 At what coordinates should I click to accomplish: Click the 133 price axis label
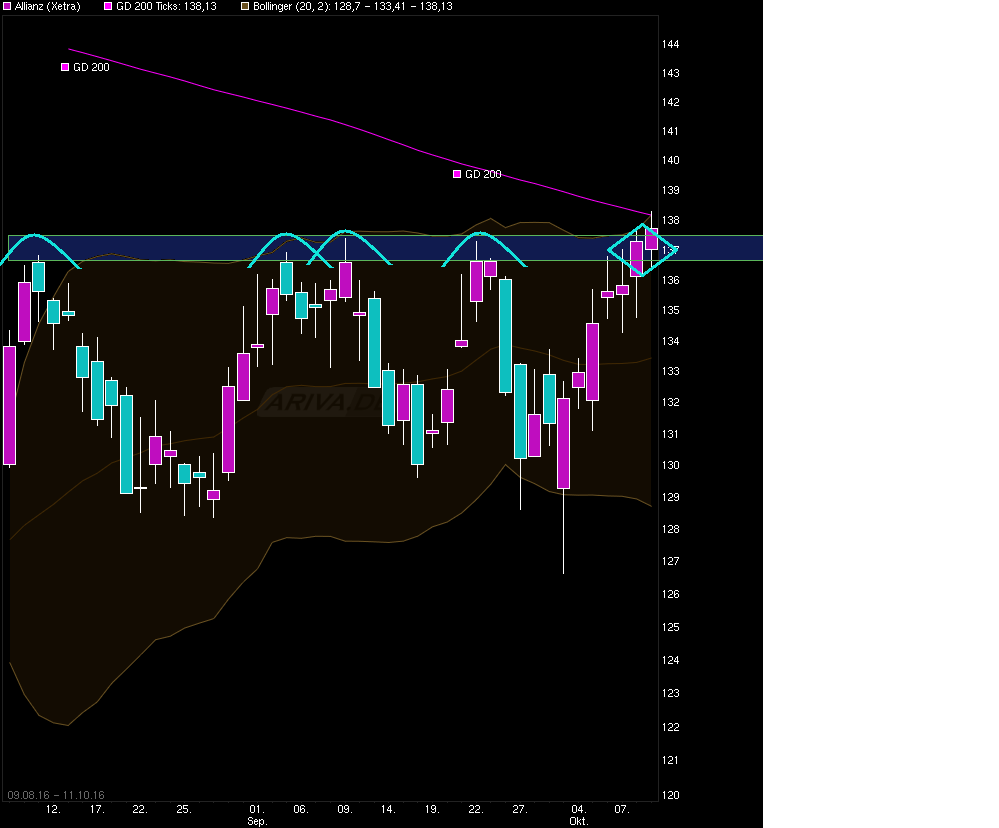click(670, 371)
